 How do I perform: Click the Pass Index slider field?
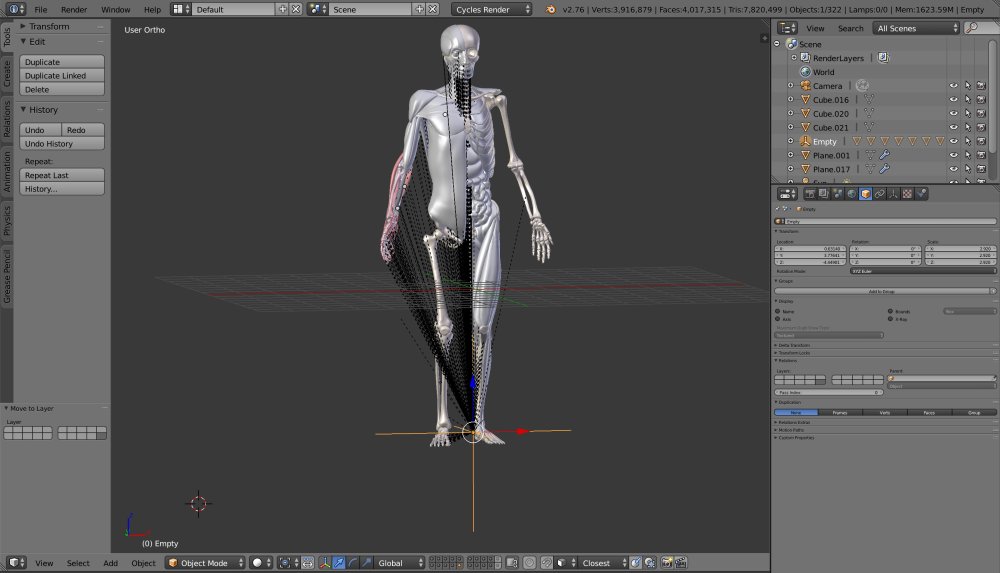[x=828, y=392]
